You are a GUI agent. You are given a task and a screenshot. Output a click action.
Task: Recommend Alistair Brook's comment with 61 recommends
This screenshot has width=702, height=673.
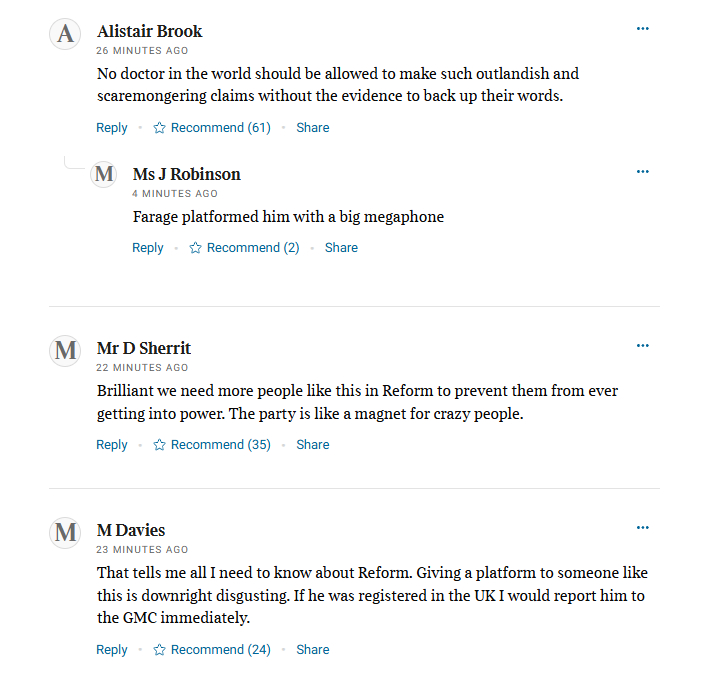click(x=212, y=128)
